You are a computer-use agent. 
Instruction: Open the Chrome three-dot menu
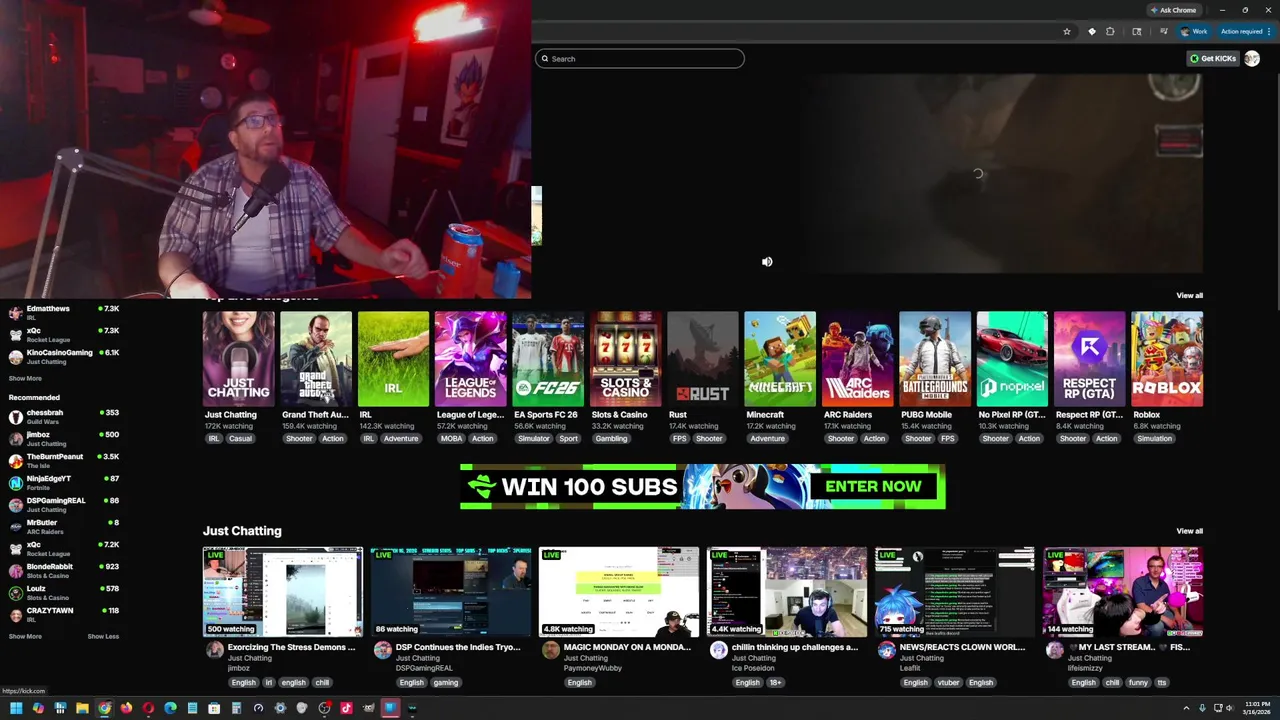(x=1269, y=32)
